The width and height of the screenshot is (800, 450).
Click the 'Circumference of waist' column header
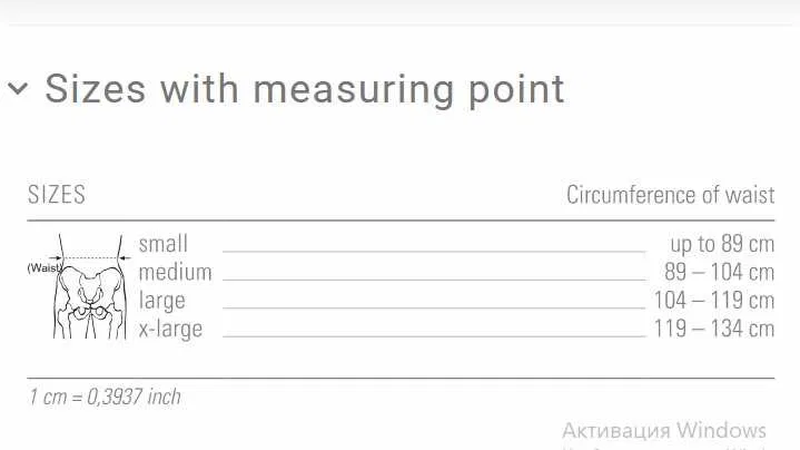coord(670,195)
